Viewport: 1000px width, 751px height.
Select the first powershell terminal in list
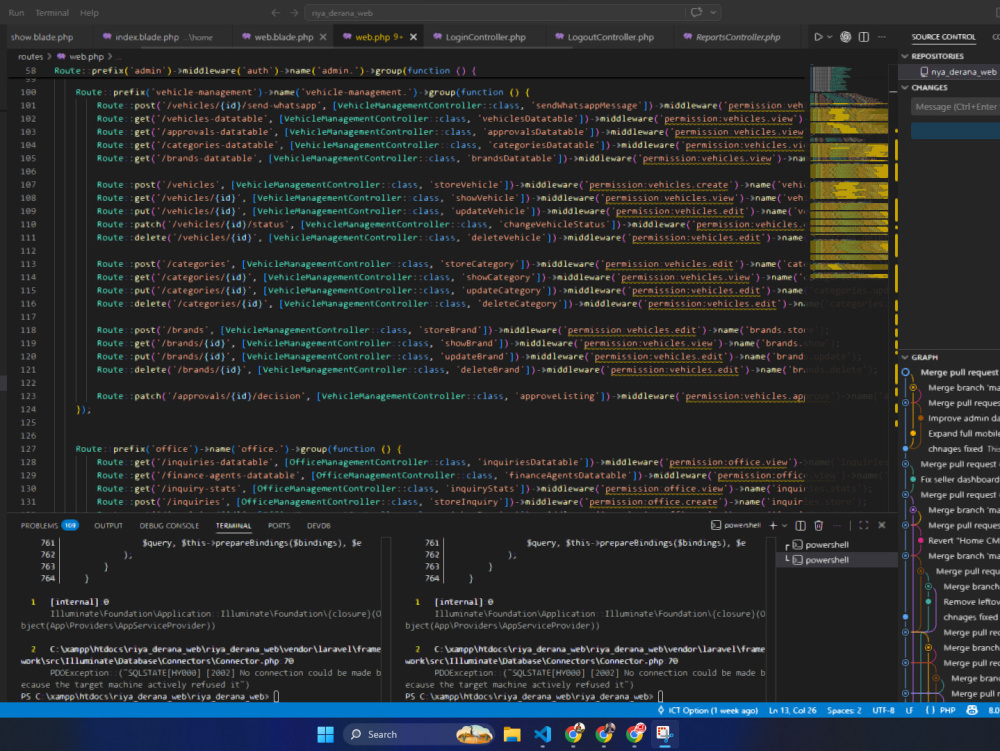point(837,544)
